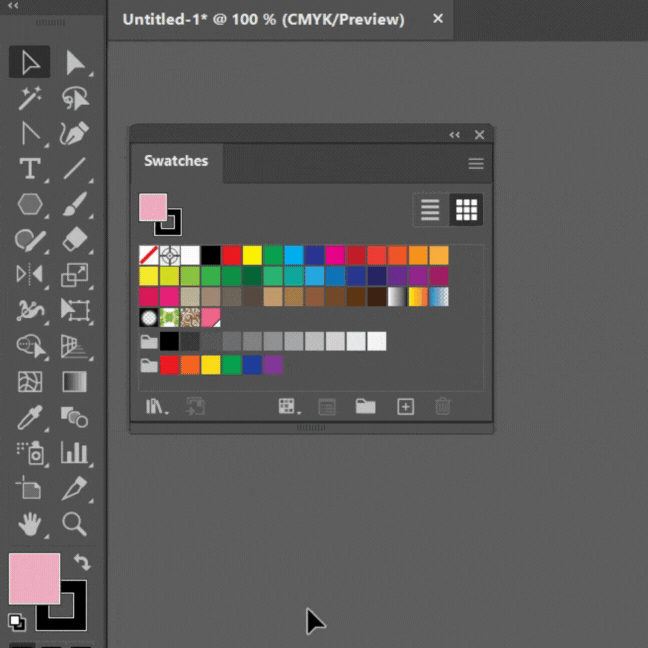Image resolution: width=648 pixels, height=648 pixels.
Task: Switch Swatches panel to list view
Action: point(430,210)
